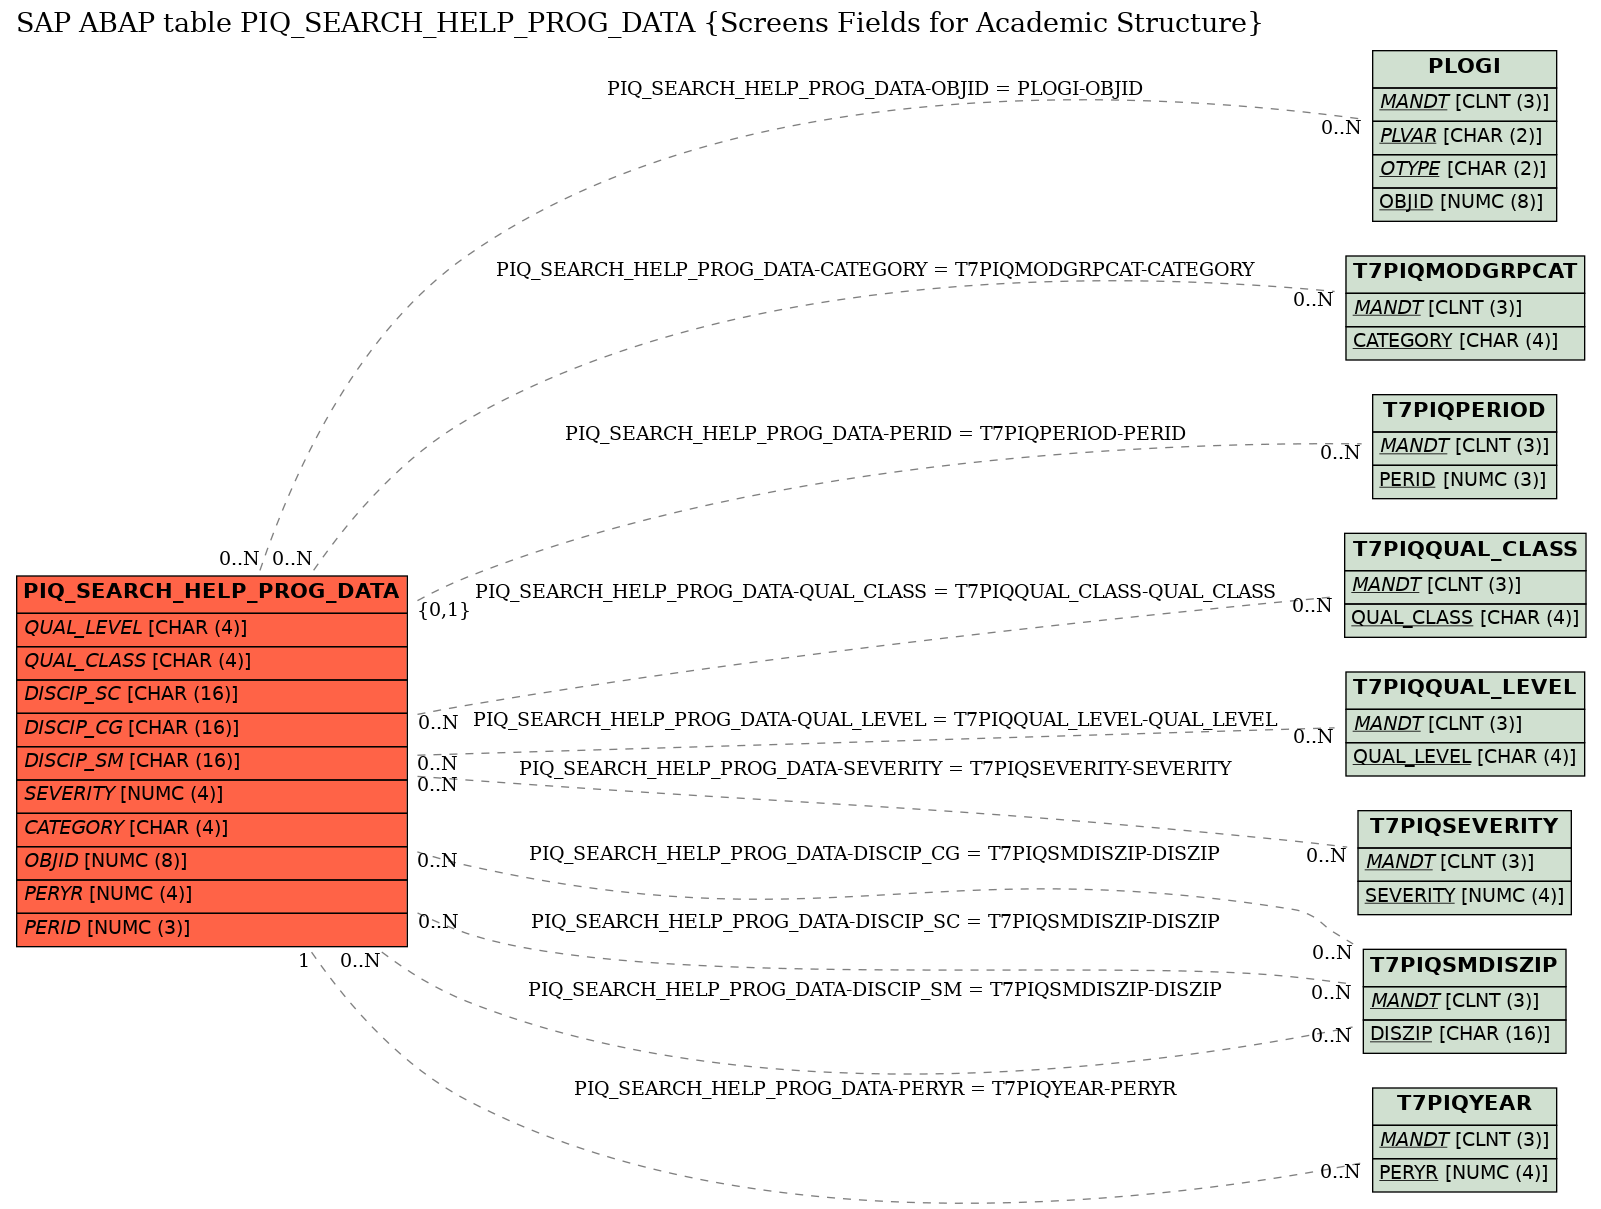Image resolution: width=1601 pixels, height=1209 pixels.
Task: Select PERID [NUMC (3)] in T7PIQPERIOD table
Action: pos(1464,481)
